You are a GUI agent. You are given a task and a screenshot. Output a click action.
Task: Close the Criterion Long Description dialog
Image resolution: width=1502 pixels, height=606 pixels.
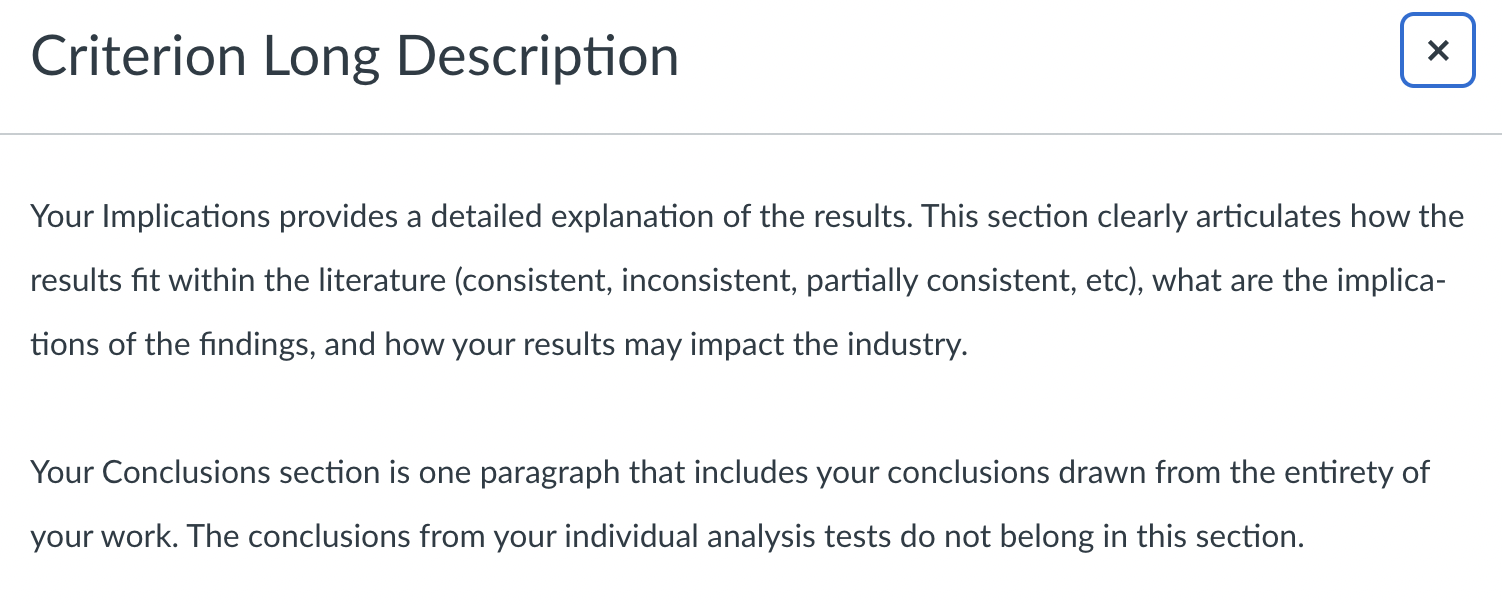[1437, 51]
